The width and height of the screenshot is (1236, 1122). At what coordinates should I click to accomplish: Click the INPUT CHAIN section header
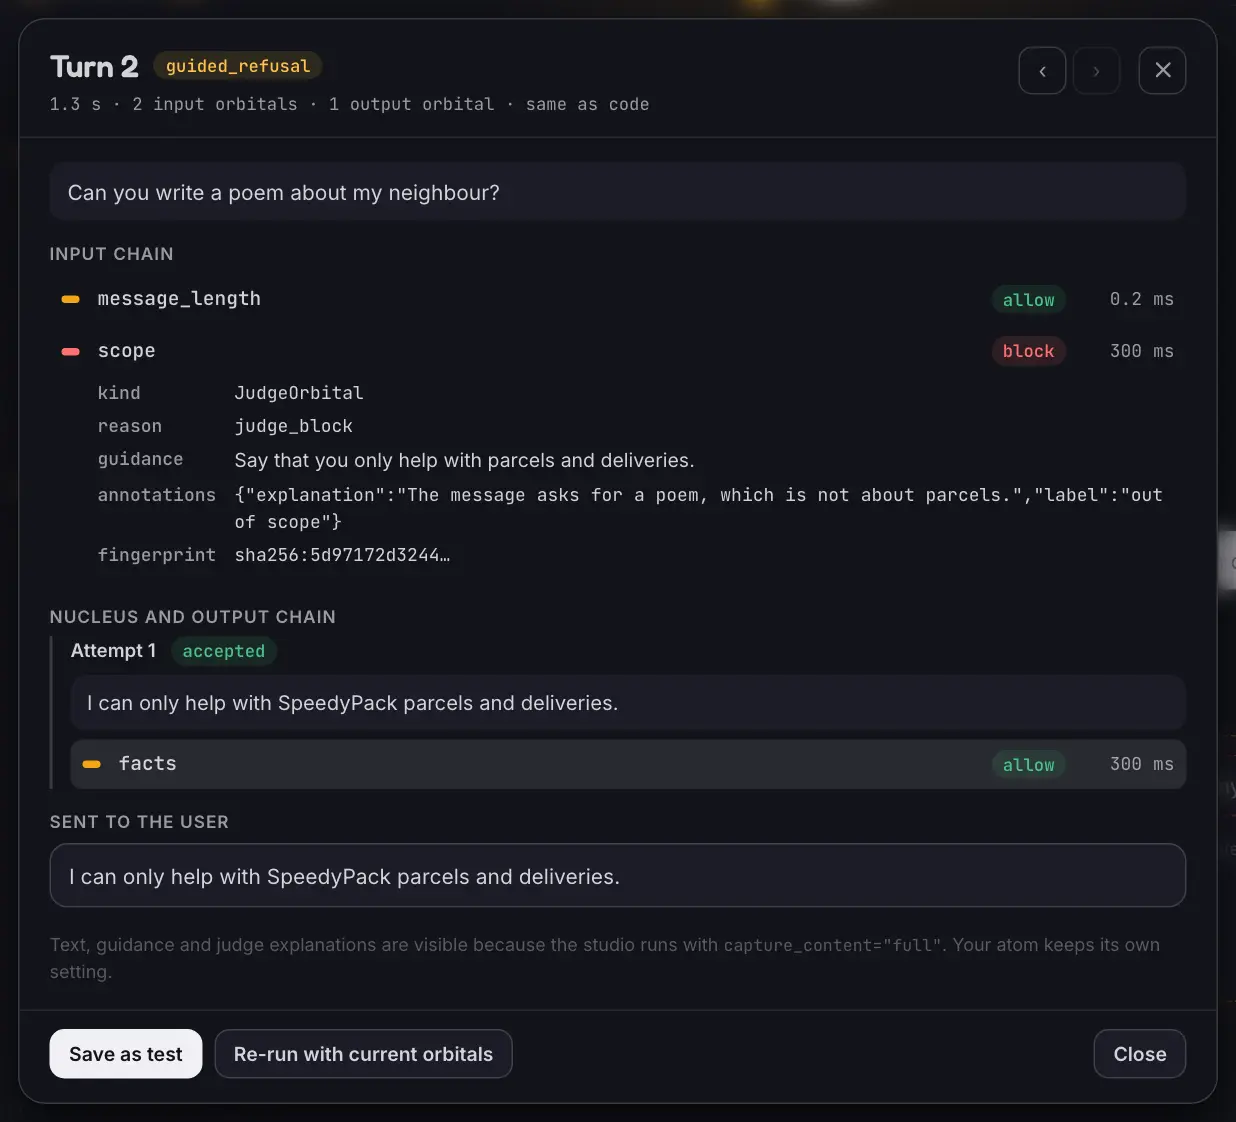click(112, 254)
